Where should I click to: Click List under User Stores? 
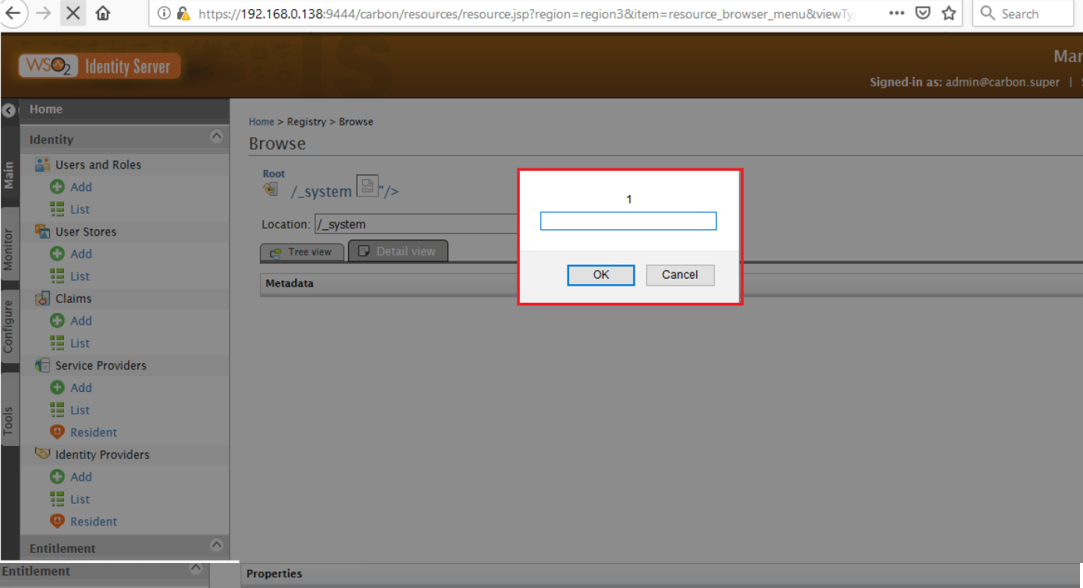point(79,276)
